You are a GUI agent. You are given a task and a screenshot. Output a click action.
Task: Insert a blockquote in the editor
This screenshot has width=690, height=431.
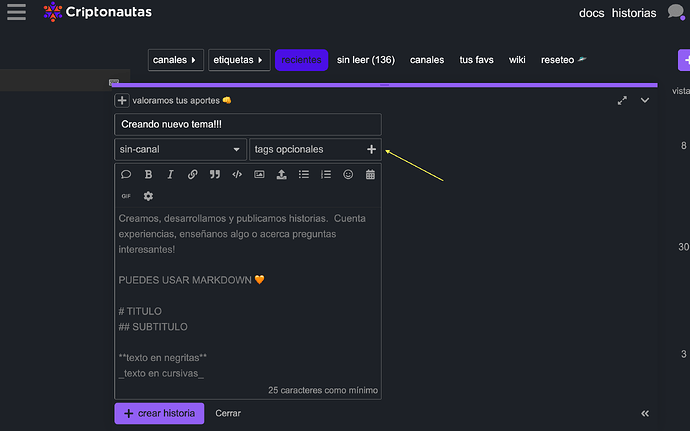point(215,174)
